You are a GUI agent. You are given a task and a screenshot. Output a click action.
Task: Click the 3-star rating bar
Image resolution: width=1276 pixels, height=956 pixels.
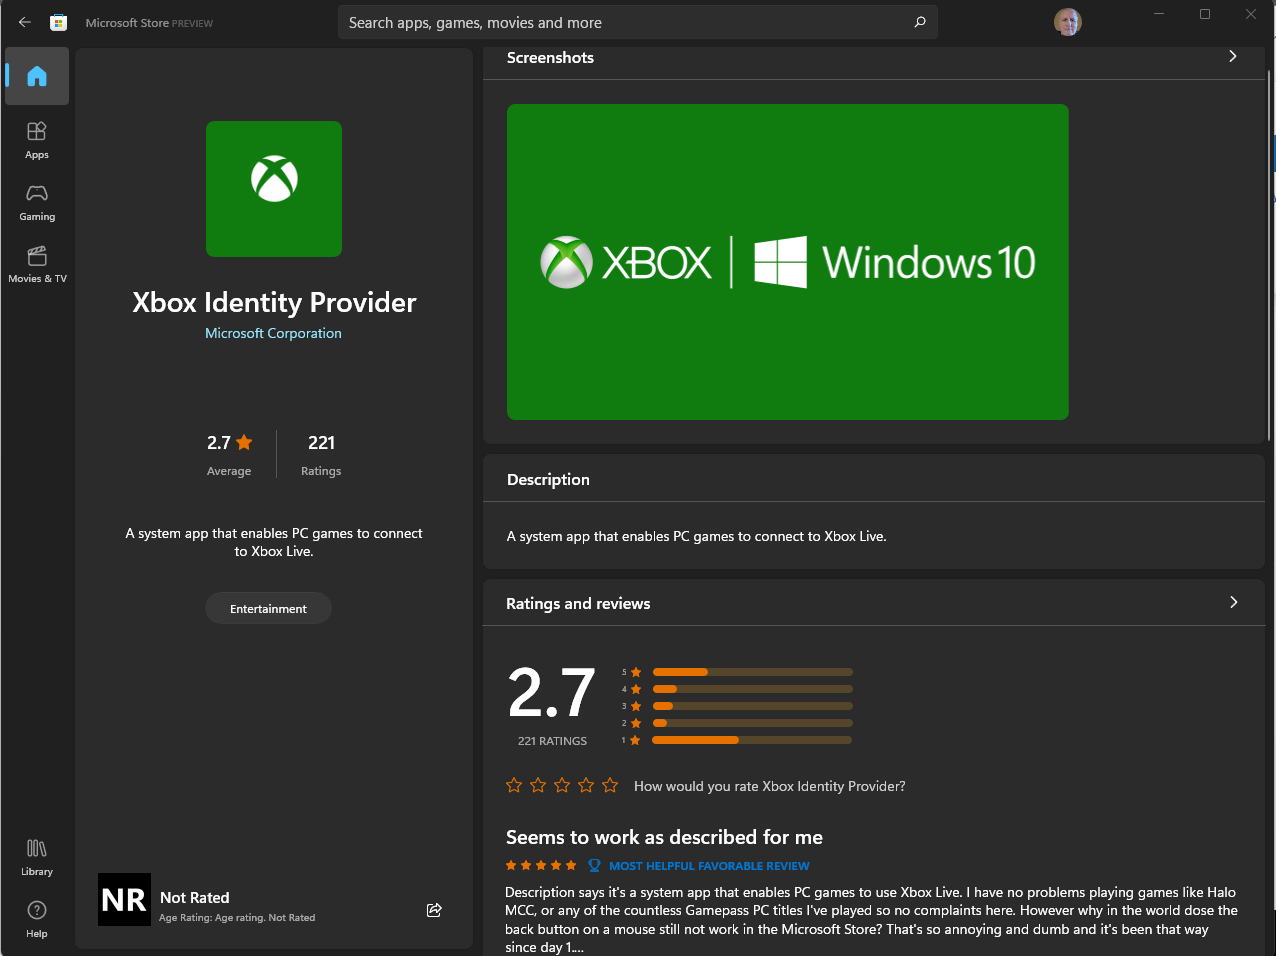753,706
